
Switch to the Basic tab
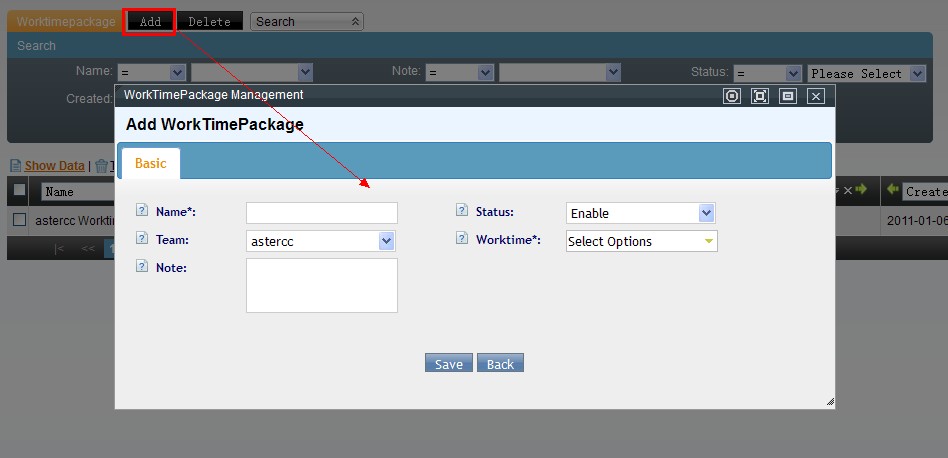(x=151, y=163)
